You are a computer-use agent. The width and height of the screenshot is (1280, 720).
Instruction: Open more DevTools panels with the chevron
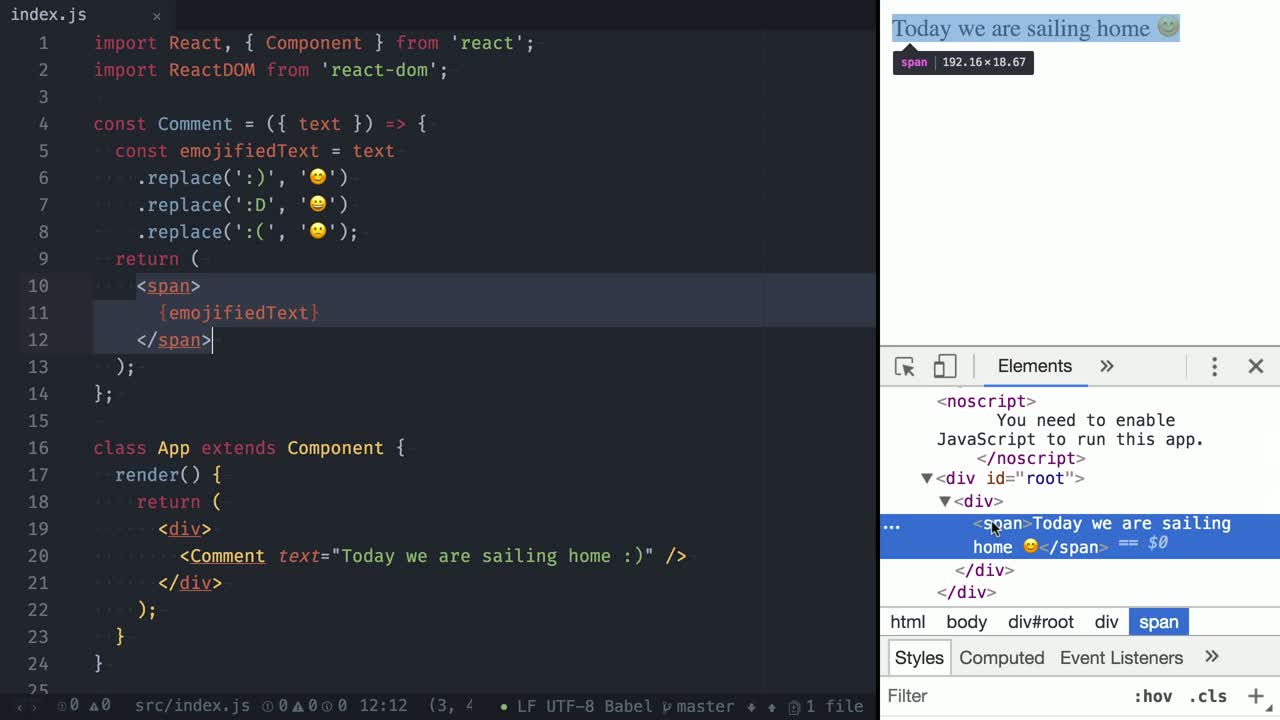point(1106,366)
